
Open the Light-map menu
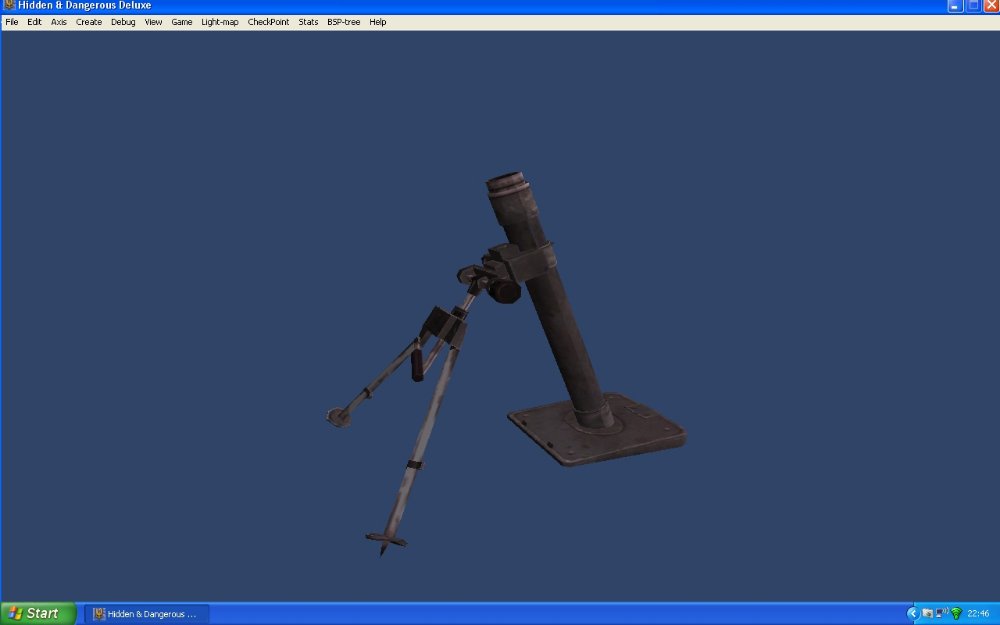220,22
